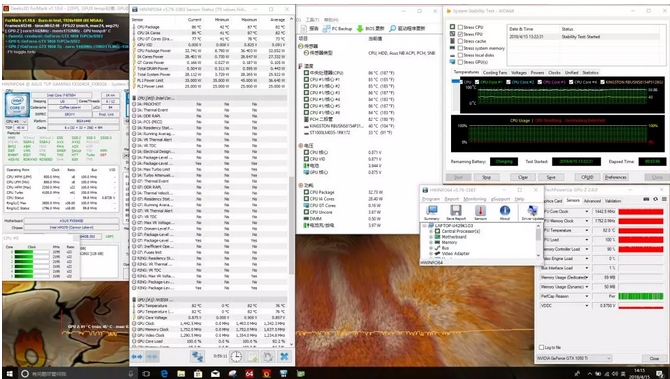
Task: Open the Monitoring menu in HWiNFO64
Action: click(x=475, y=199)
